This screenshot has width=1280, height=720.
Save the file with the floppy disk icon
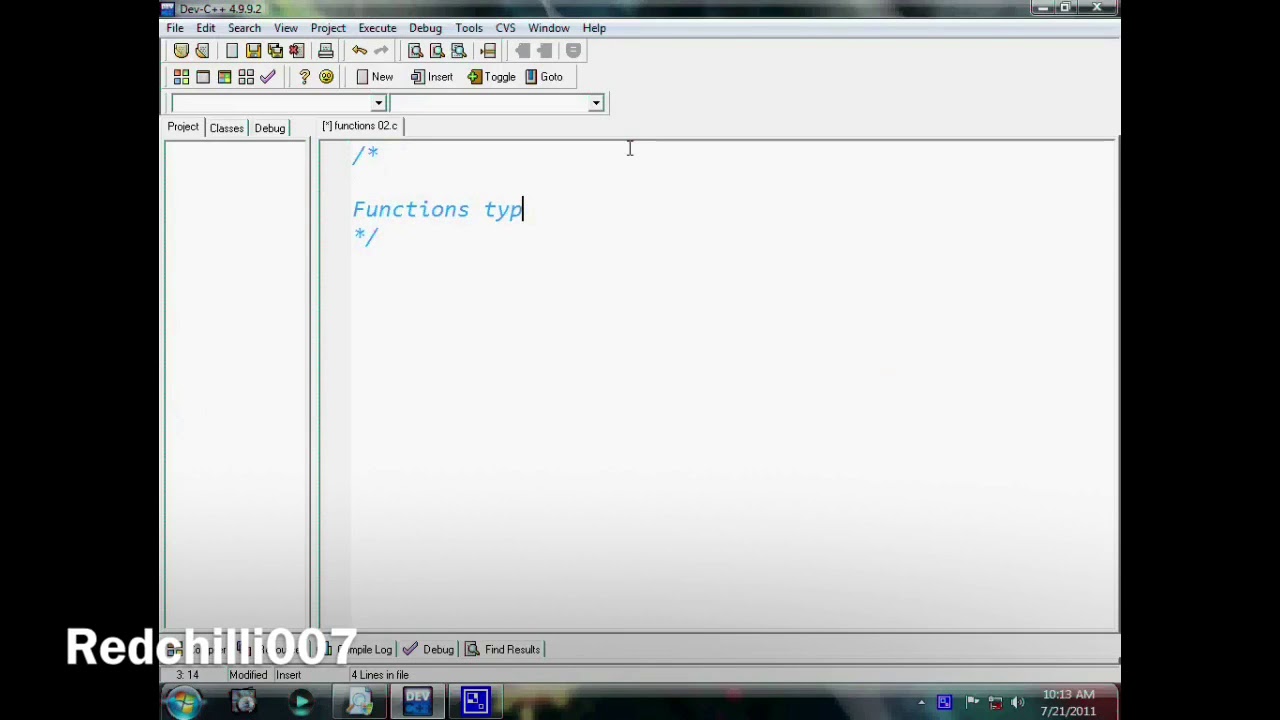(x=254, y=51)
